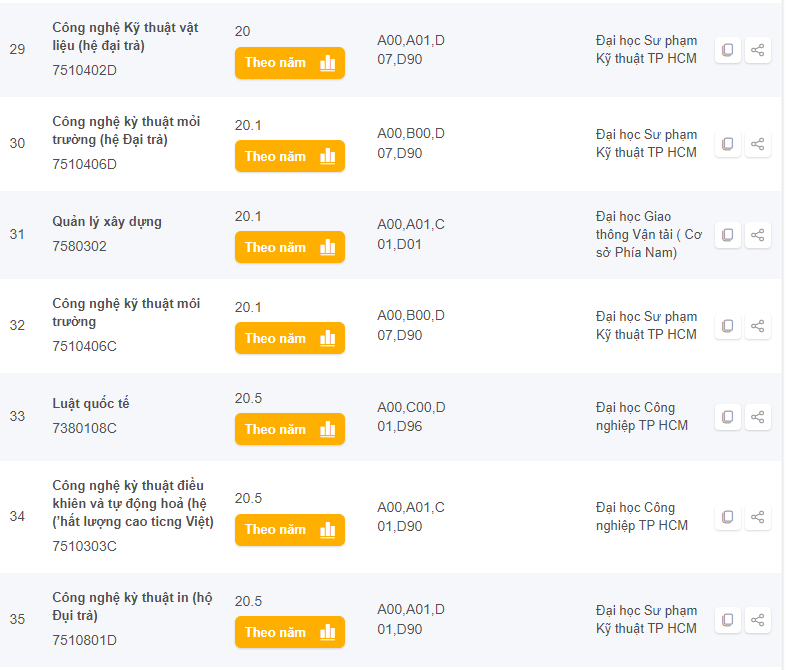This screenshot has height=670, width=786.
Task: Click Theo năm button for code 7510303C
Action: (290, 530)
